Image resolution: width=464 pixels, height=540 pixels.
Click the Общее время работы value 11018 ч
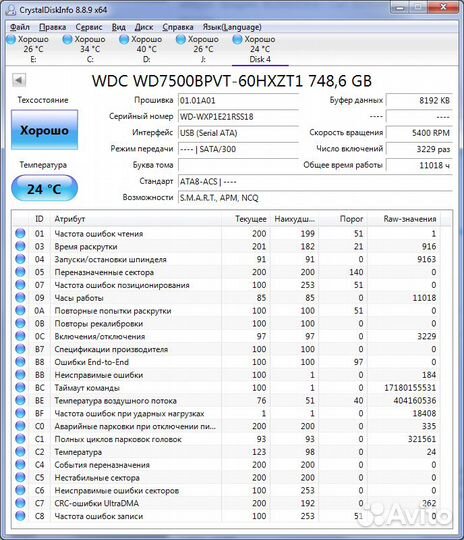419,165
